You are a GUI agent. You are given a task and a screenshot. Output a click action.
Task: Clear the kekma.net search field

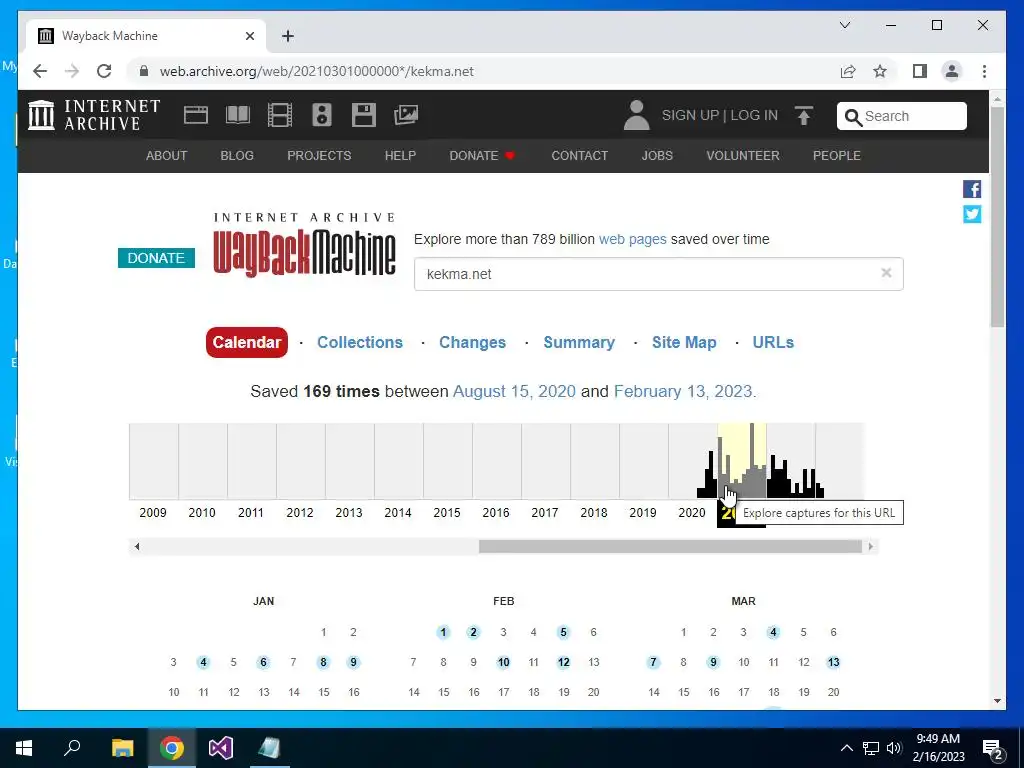(x=886, y=273)
